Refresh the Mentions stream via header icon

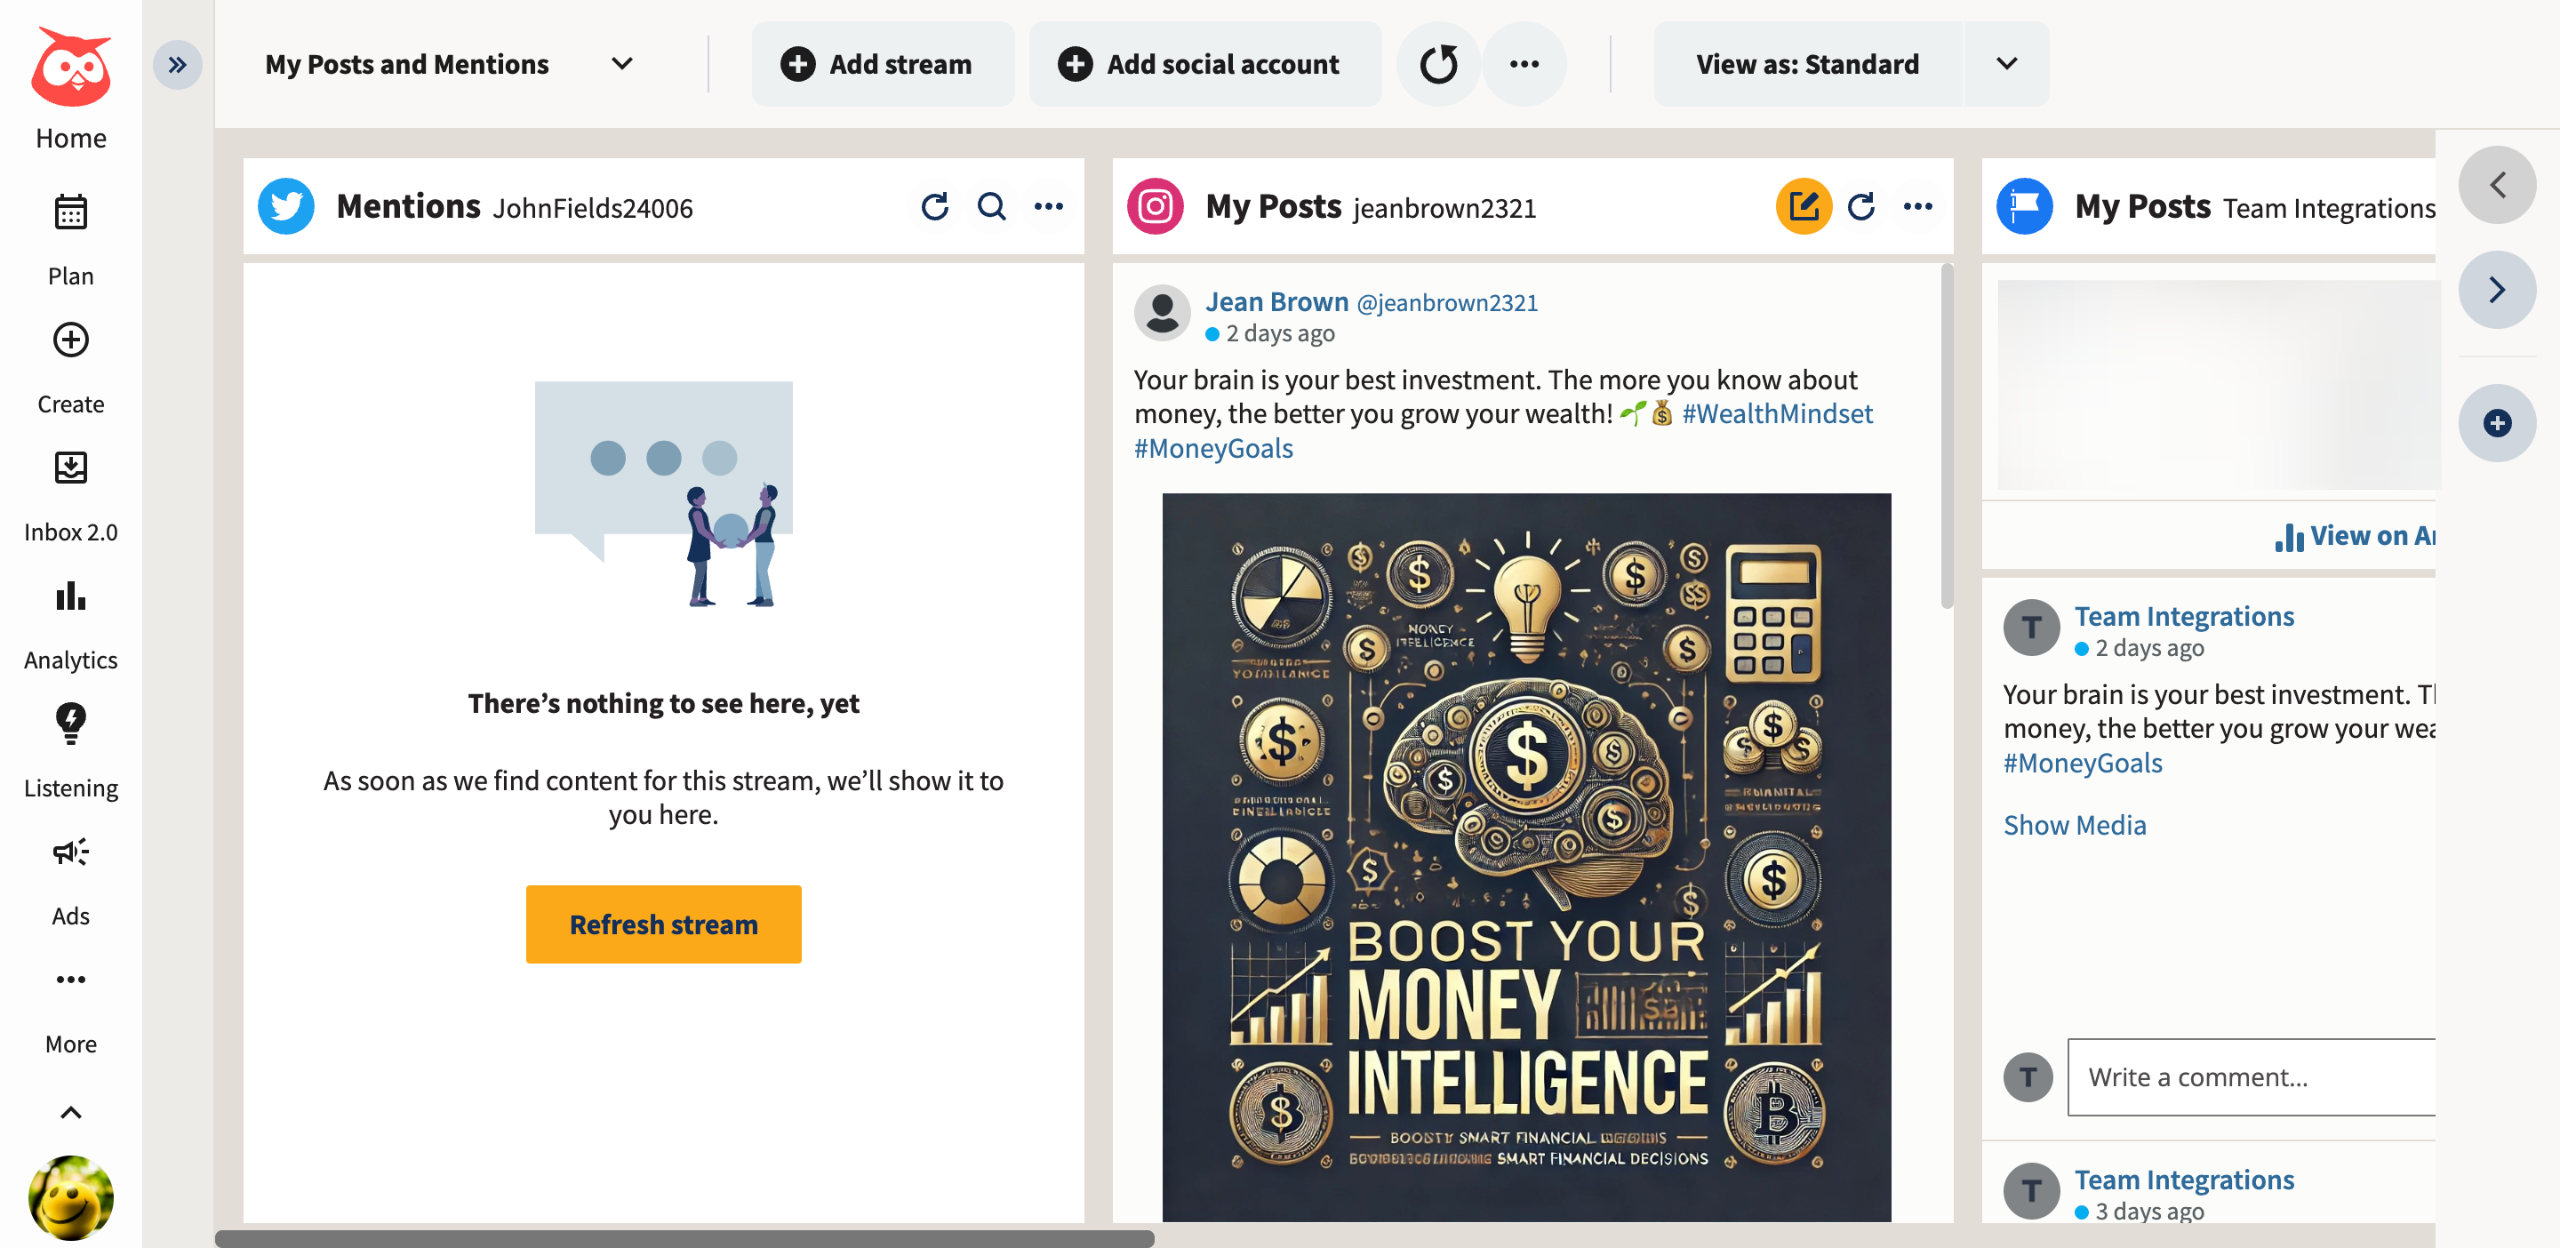tap(934, 207)
